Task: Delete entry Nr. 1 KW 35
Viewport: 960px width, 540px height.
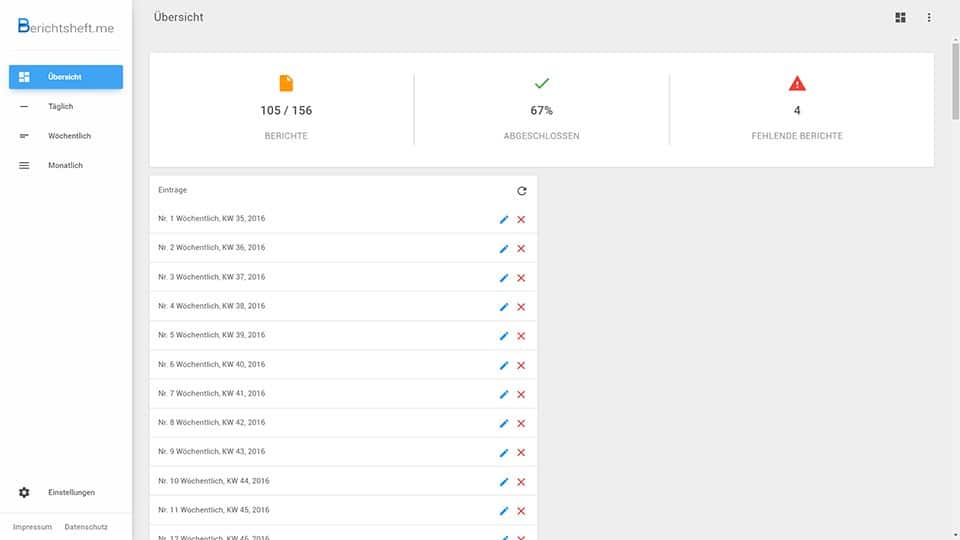Action: point(521,219)
